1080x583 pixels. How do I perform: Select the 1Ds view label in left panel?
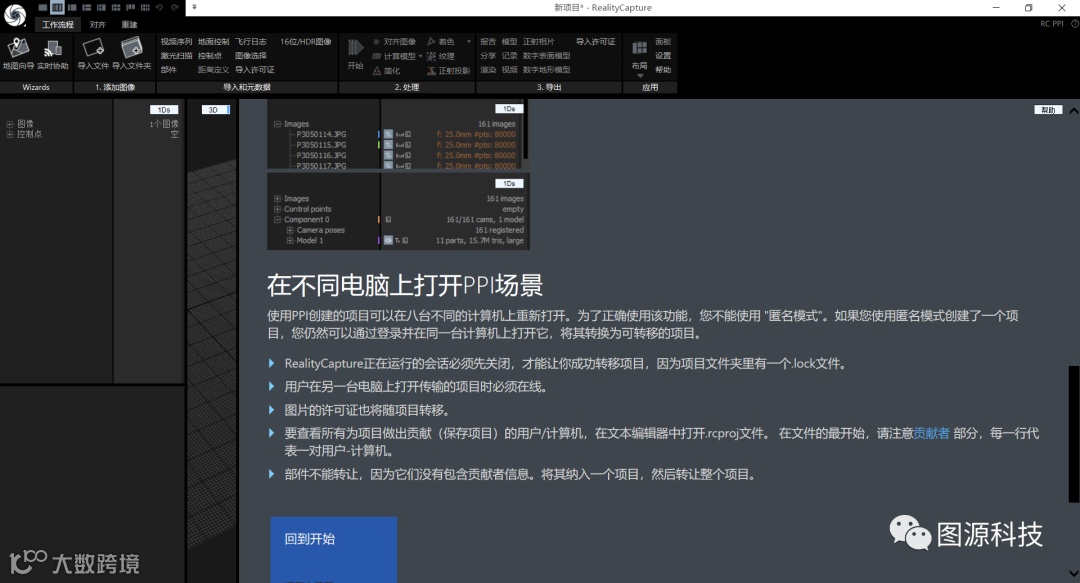pyautogui.click(x=164, y=110)
